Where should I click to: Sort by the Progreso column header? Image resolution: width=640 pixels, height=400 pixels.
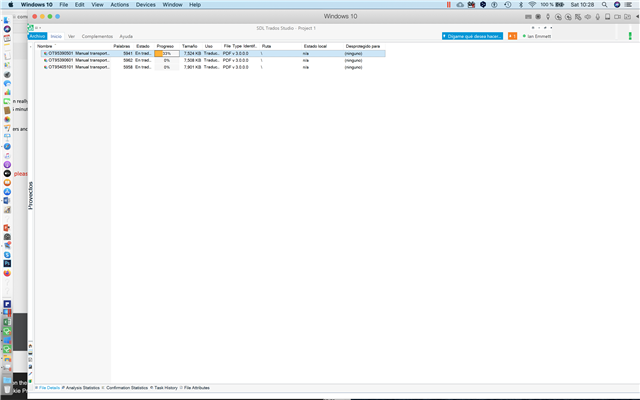pos(165,46)
